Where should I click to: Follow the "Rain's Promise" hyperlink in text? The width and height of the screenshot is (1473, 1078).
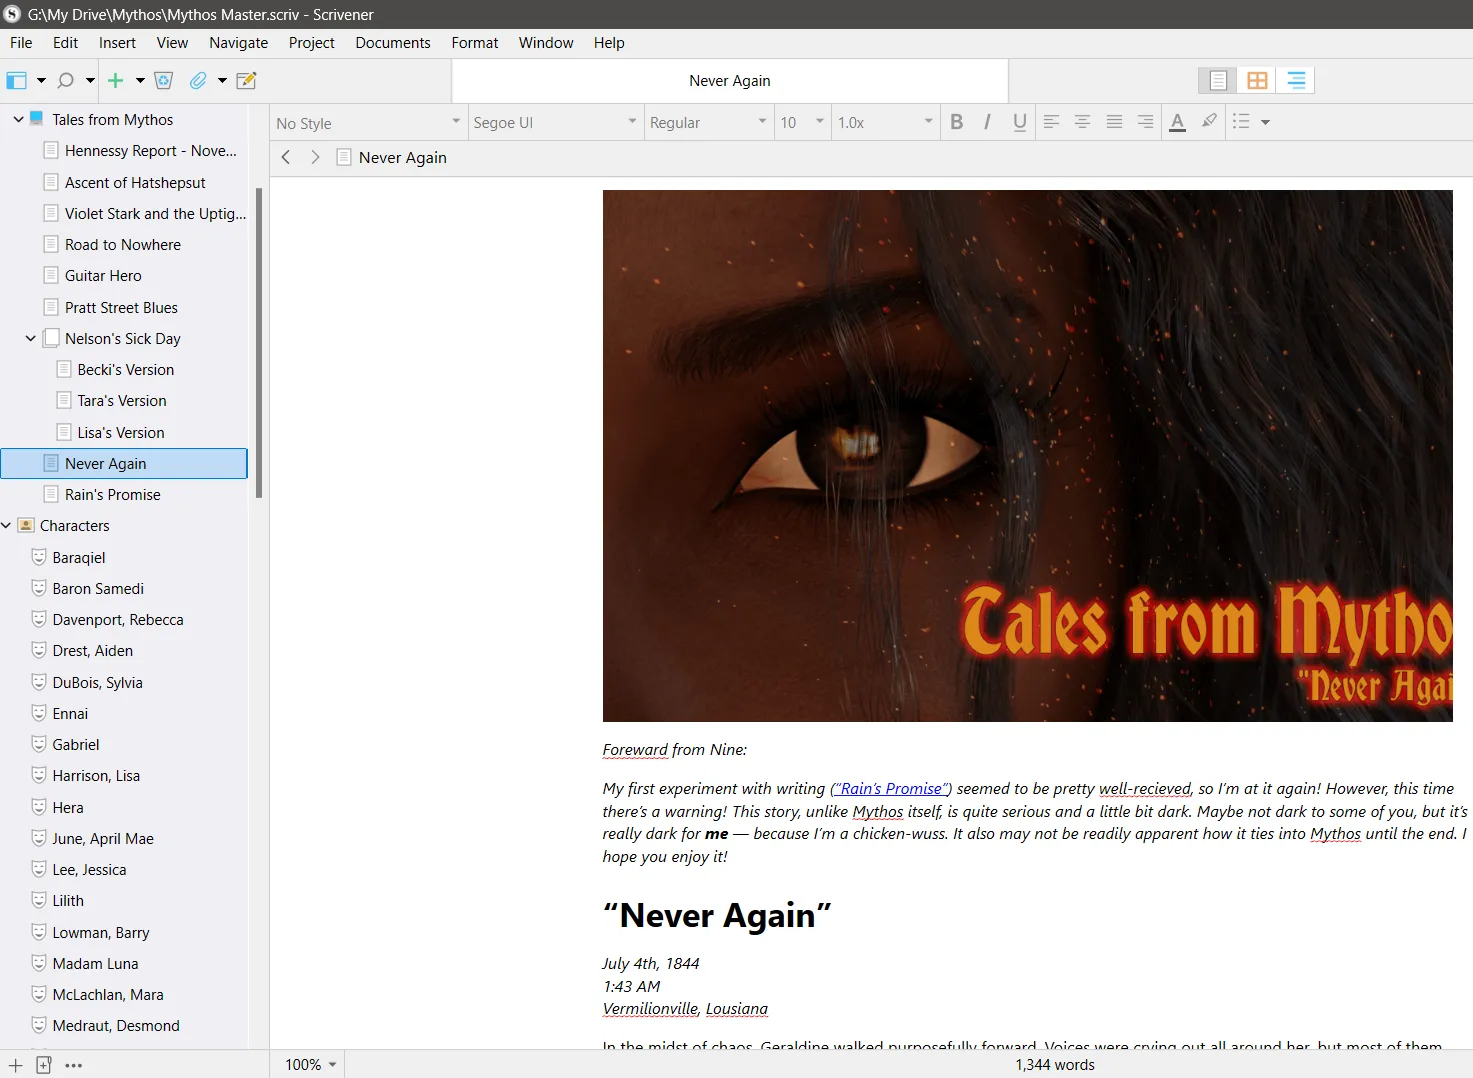point(891,789)
